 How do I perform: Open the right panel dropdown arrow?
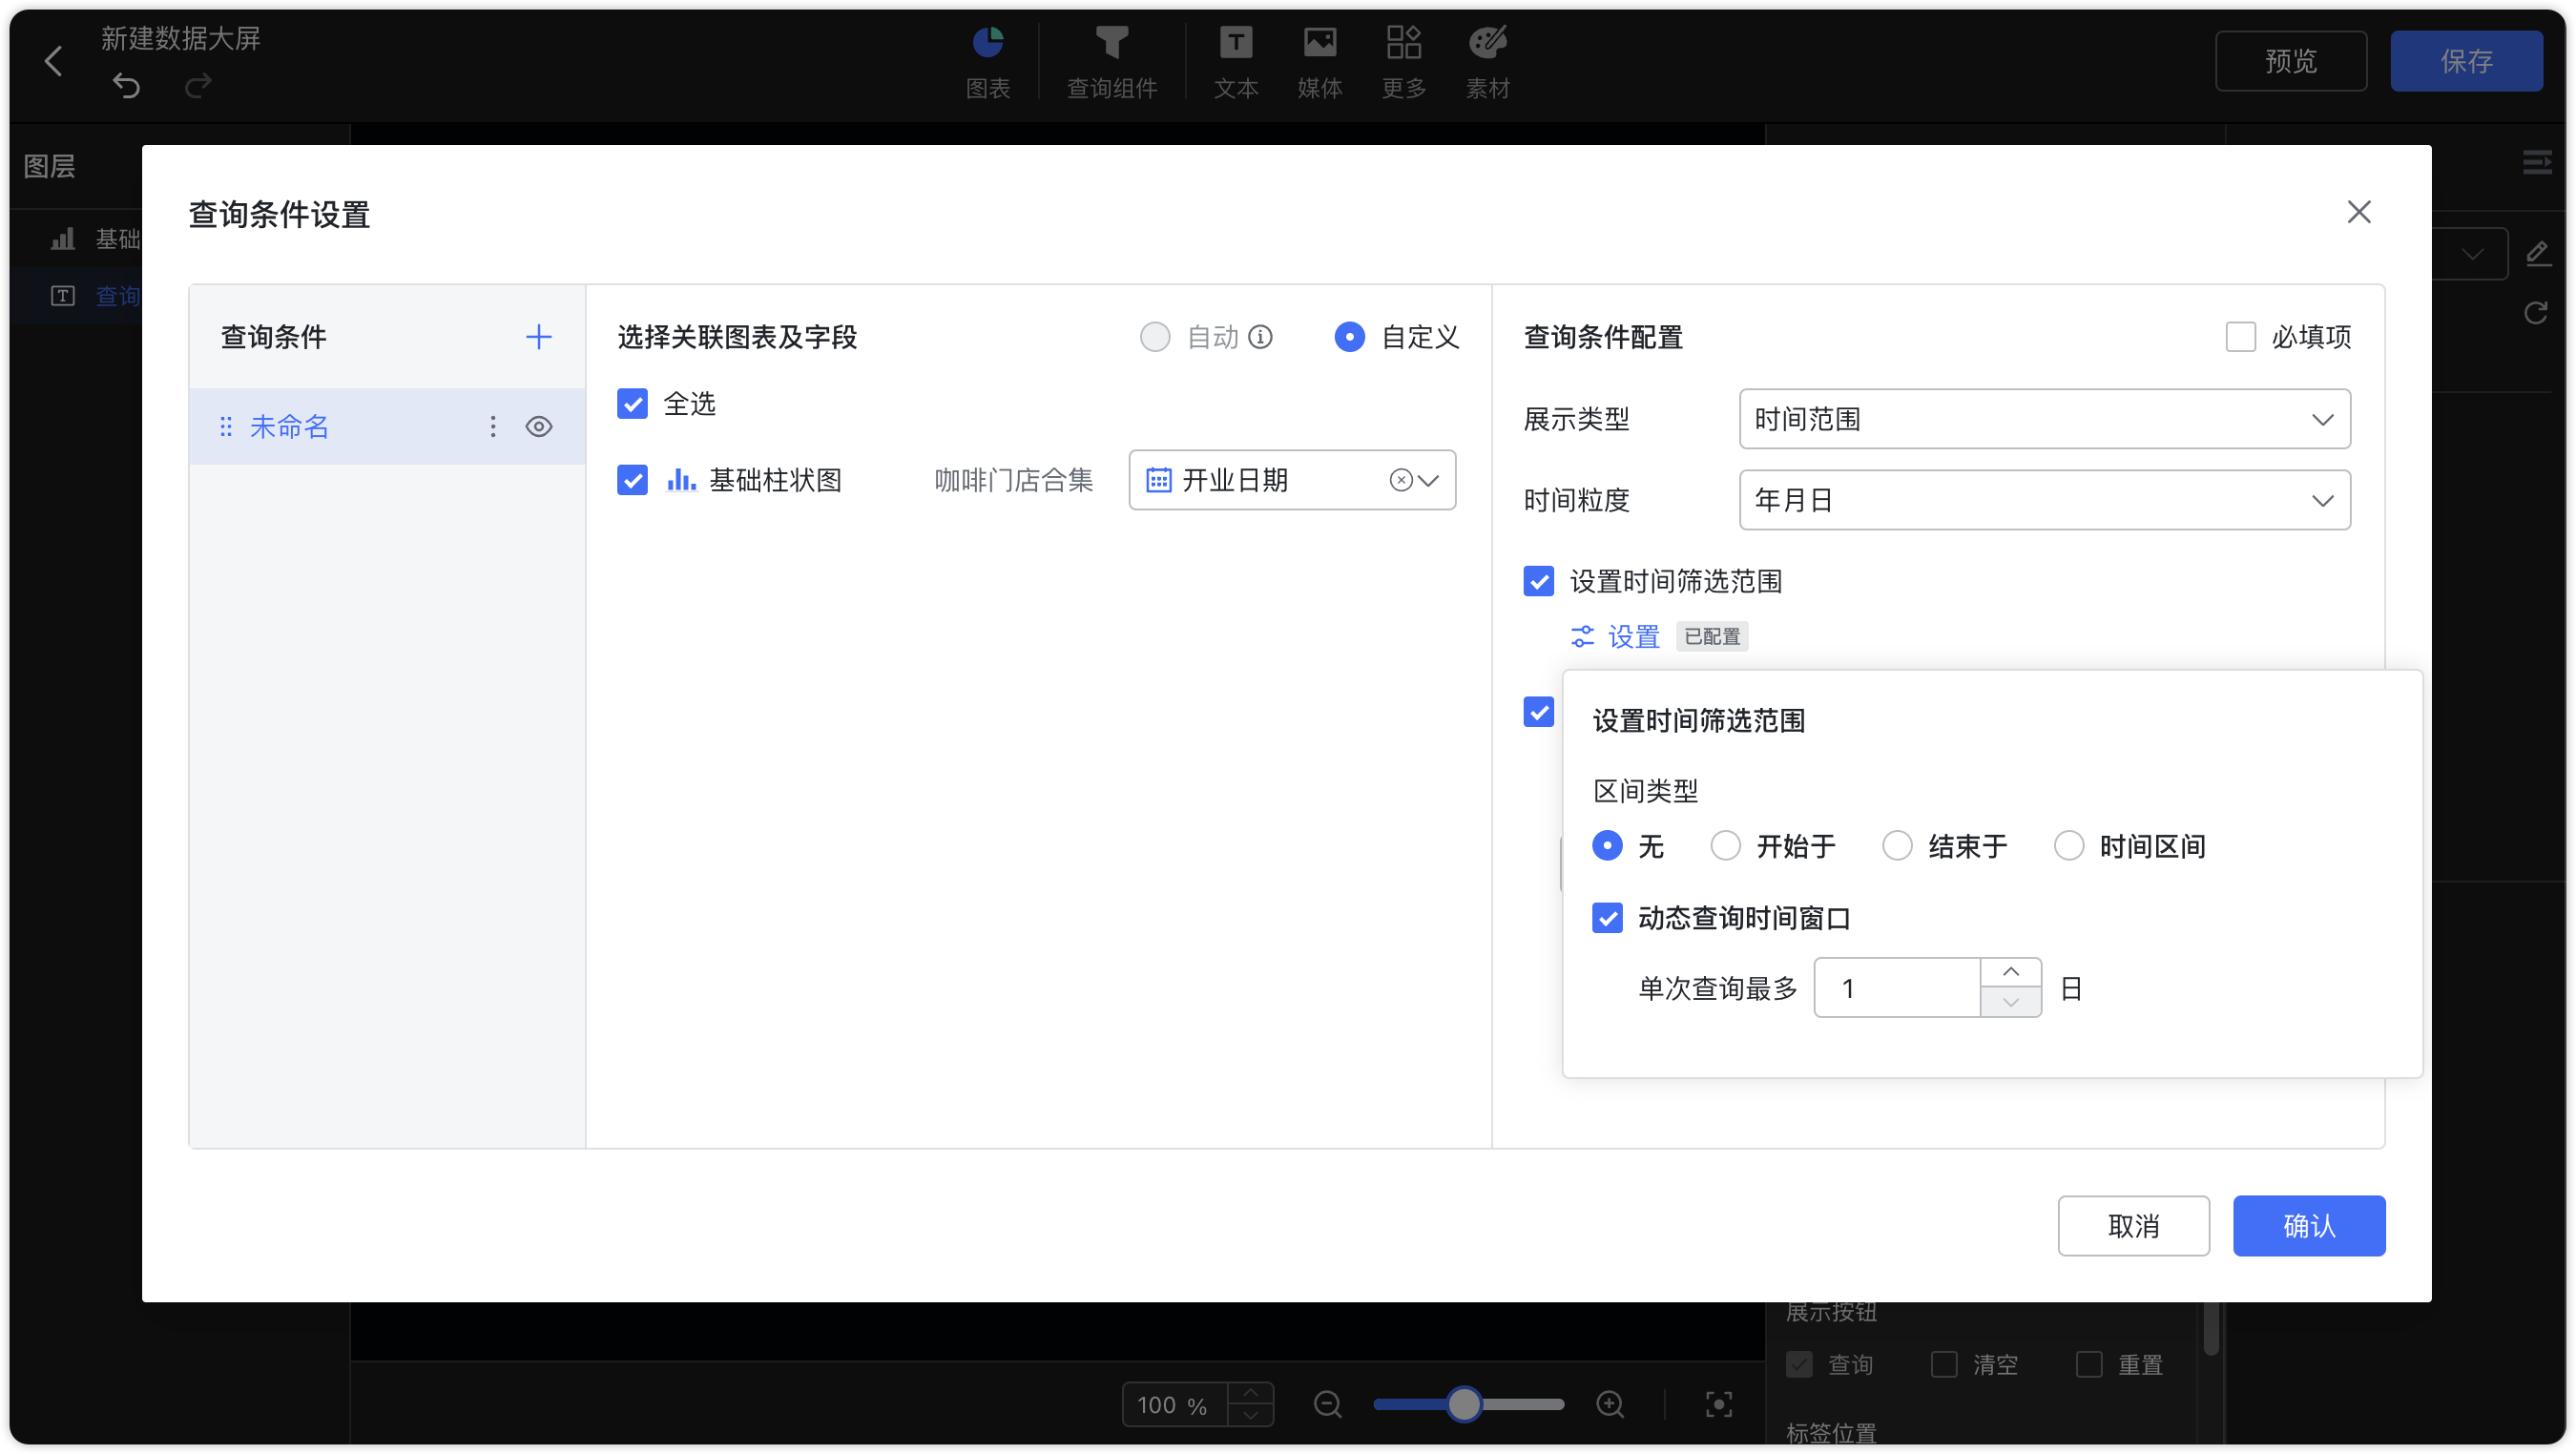[x=2473, y=253]
